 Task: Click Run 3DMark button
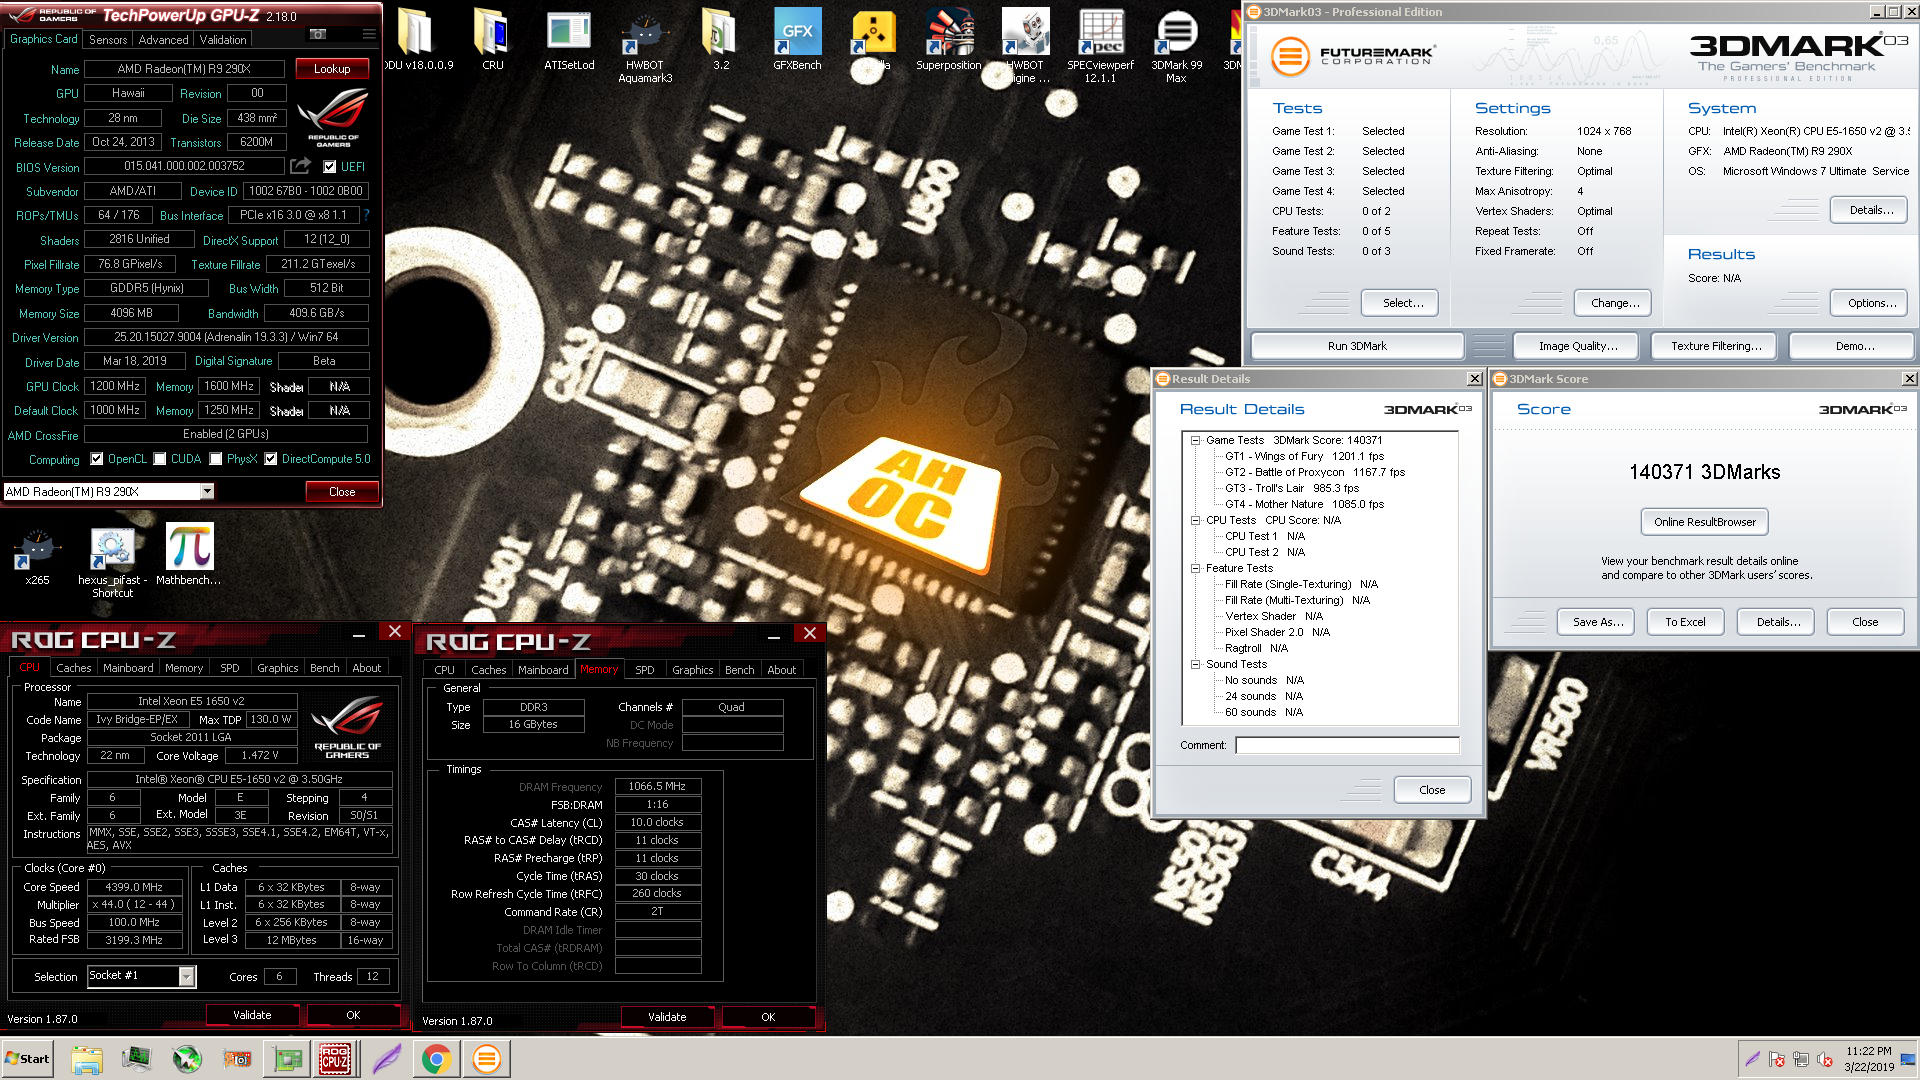click(1357, 346)
